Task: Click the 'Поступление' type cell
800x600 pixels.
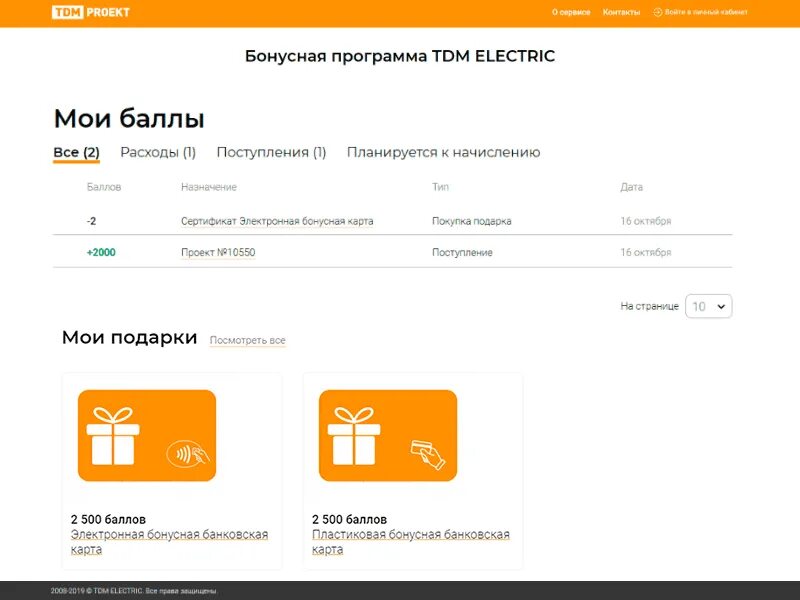Action: tap(462, 253)
